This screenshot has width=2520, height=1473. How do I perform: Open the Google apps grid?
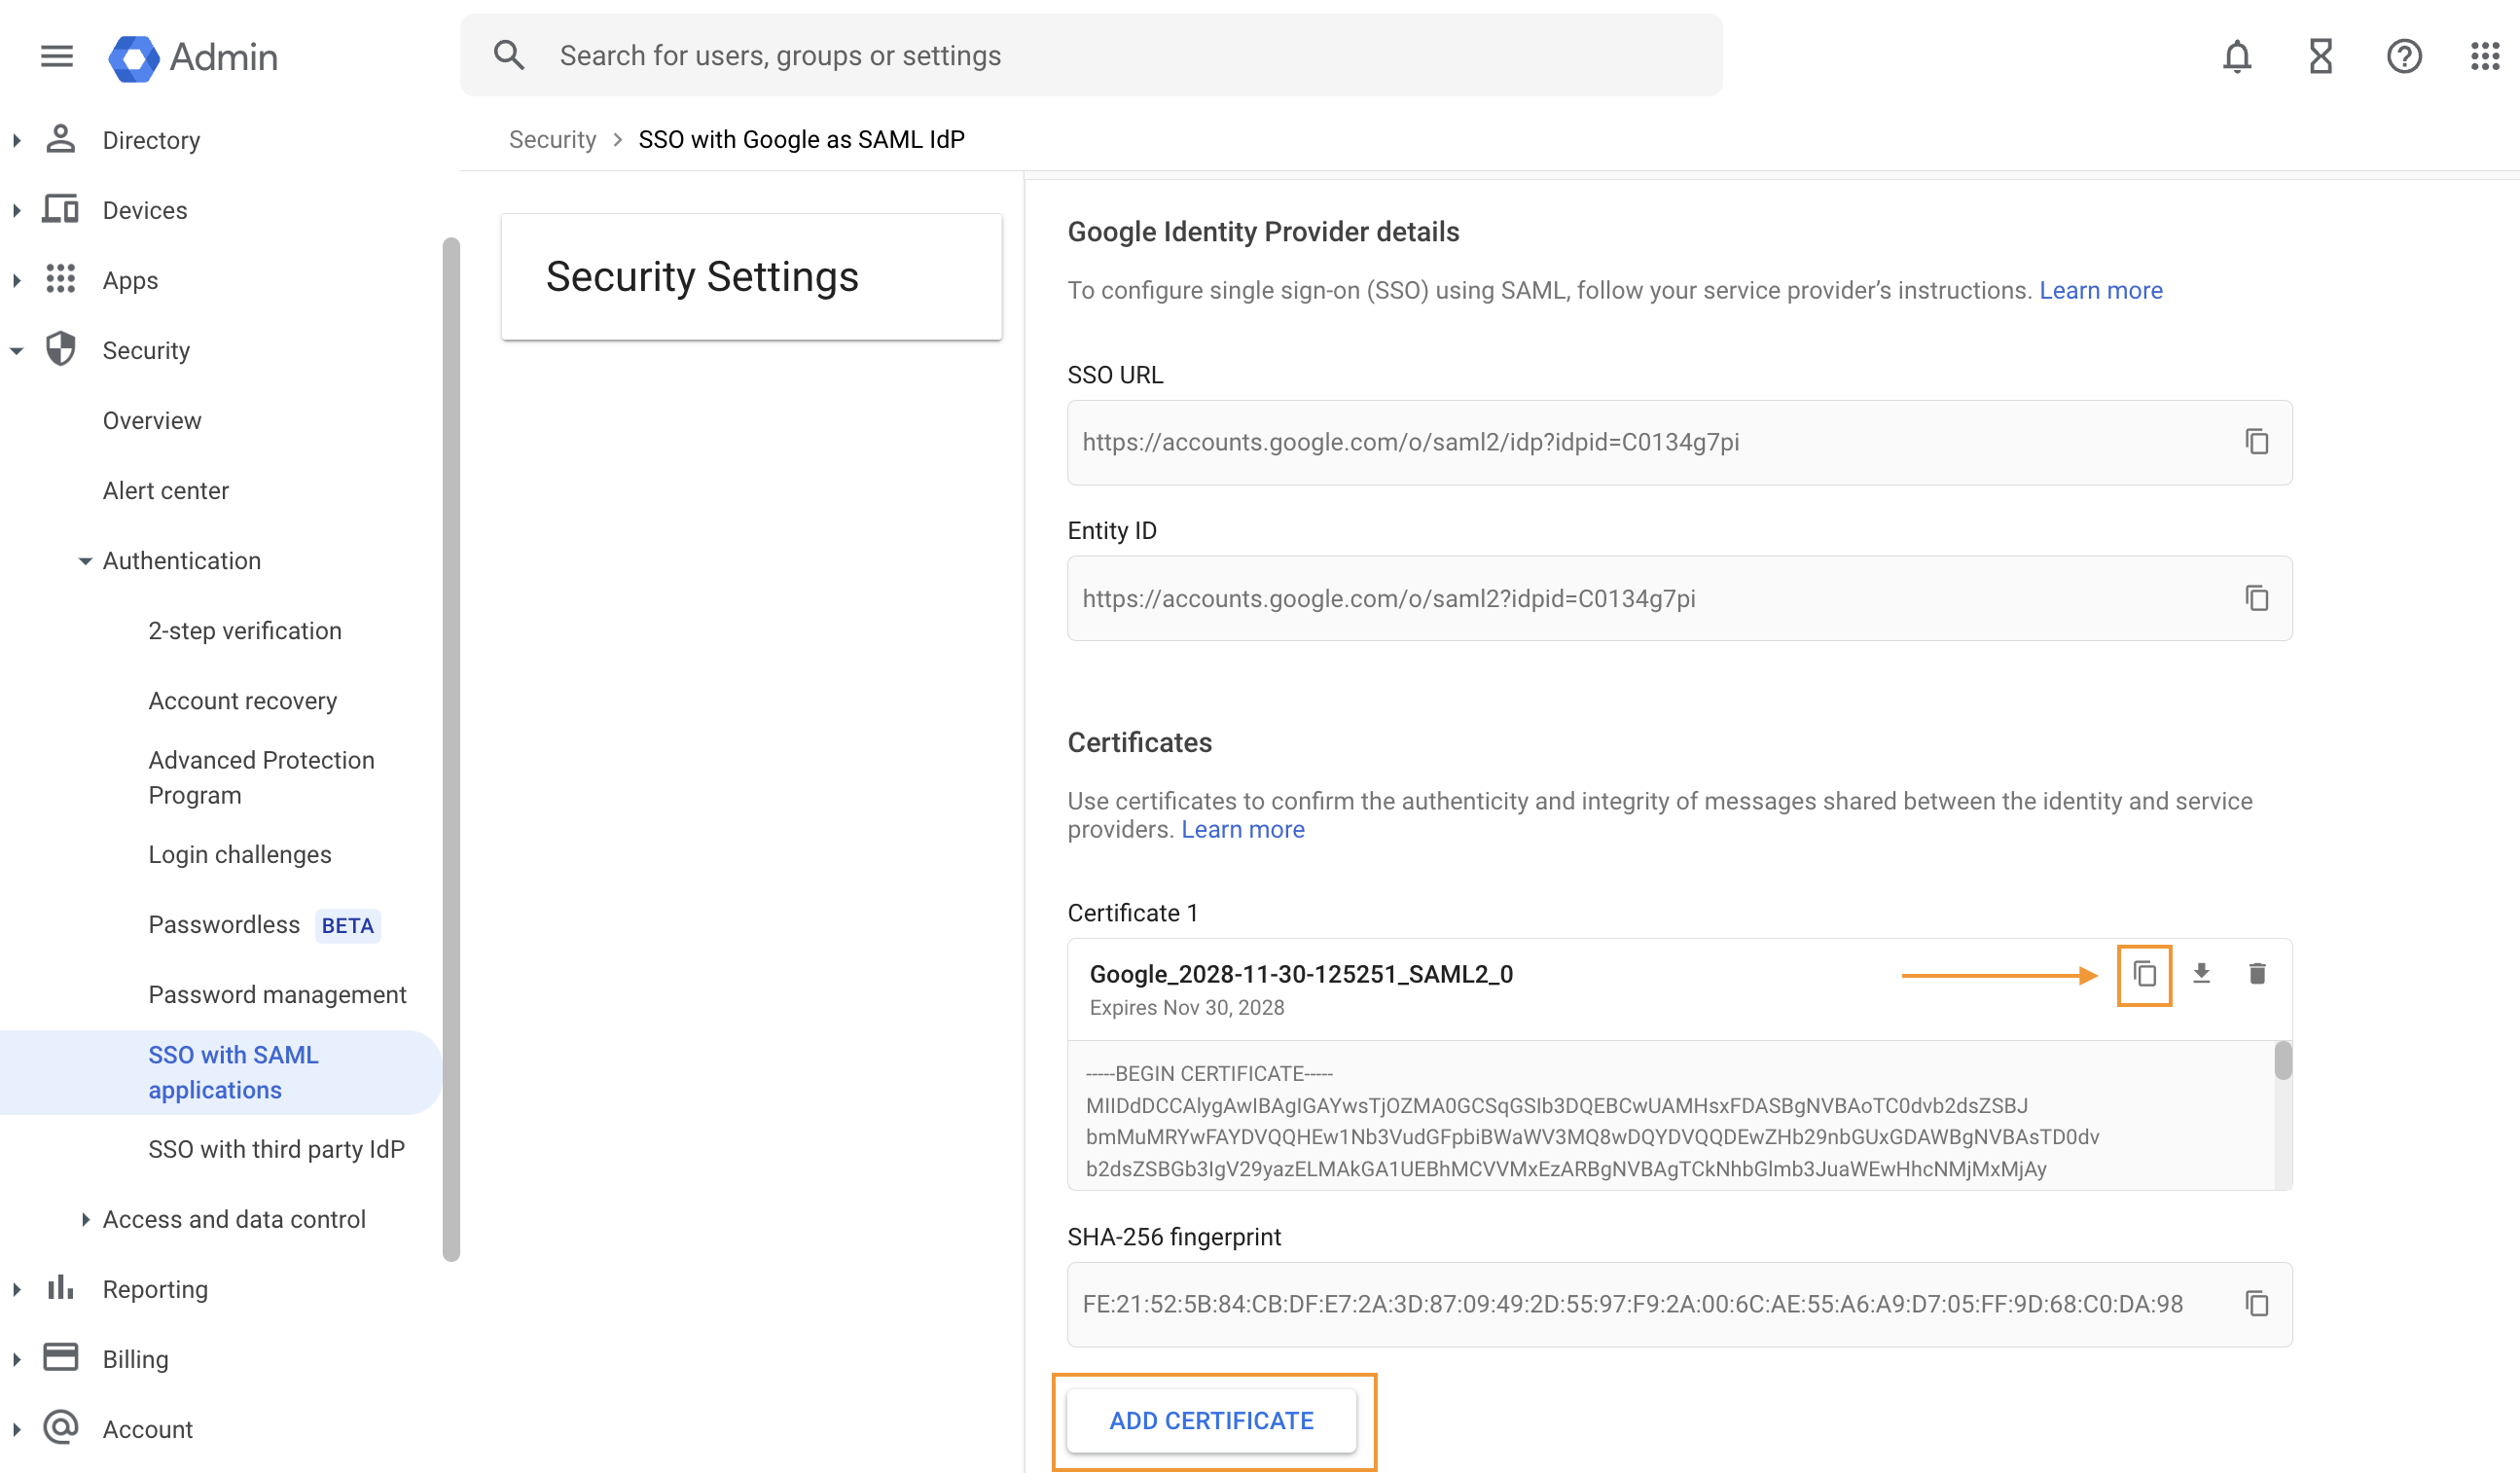pos(2485,57)
